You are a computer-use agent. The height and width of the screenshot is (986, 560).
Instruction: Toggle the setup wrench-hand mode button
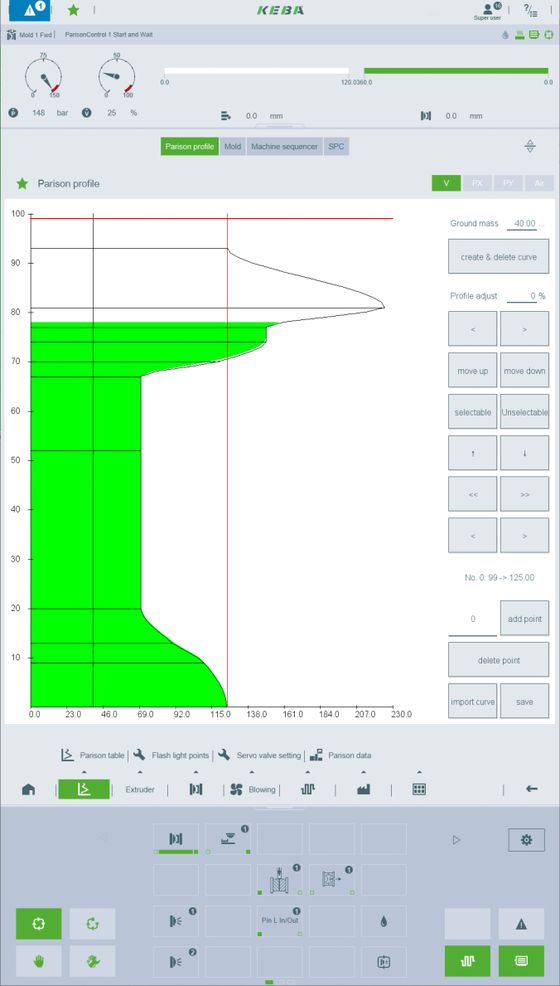click(x=92, y=961)
